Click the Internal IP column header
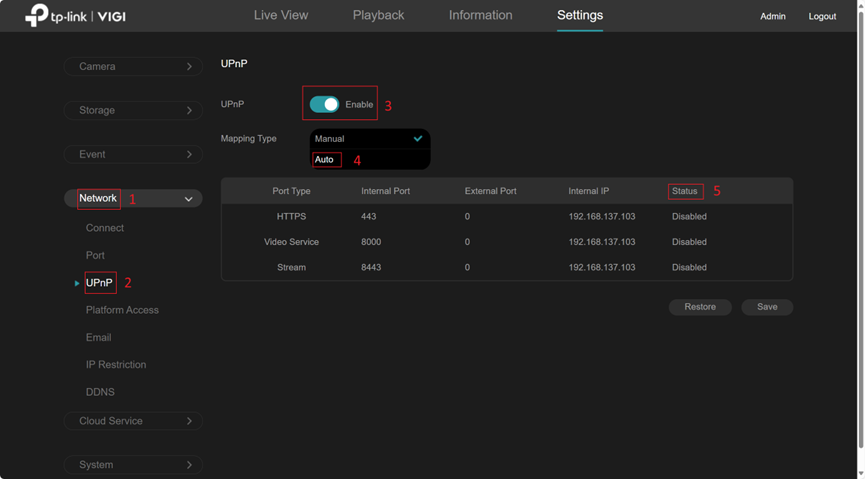Viewport: 865px width, 479px height. (x=589, y=191)
